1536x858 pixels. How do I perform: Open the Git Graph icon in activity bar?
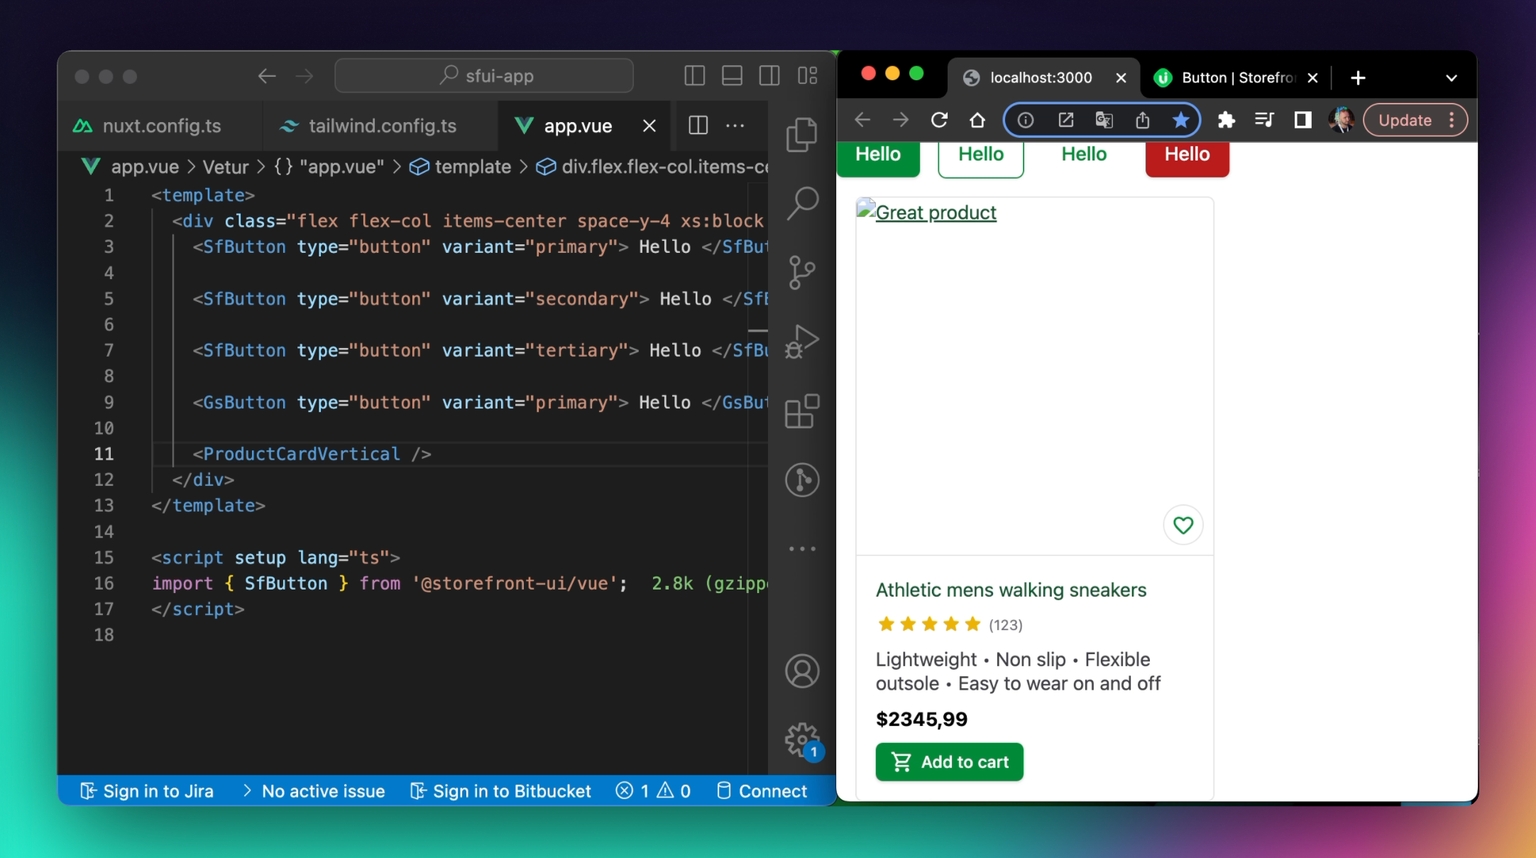(x=802, y=480)
